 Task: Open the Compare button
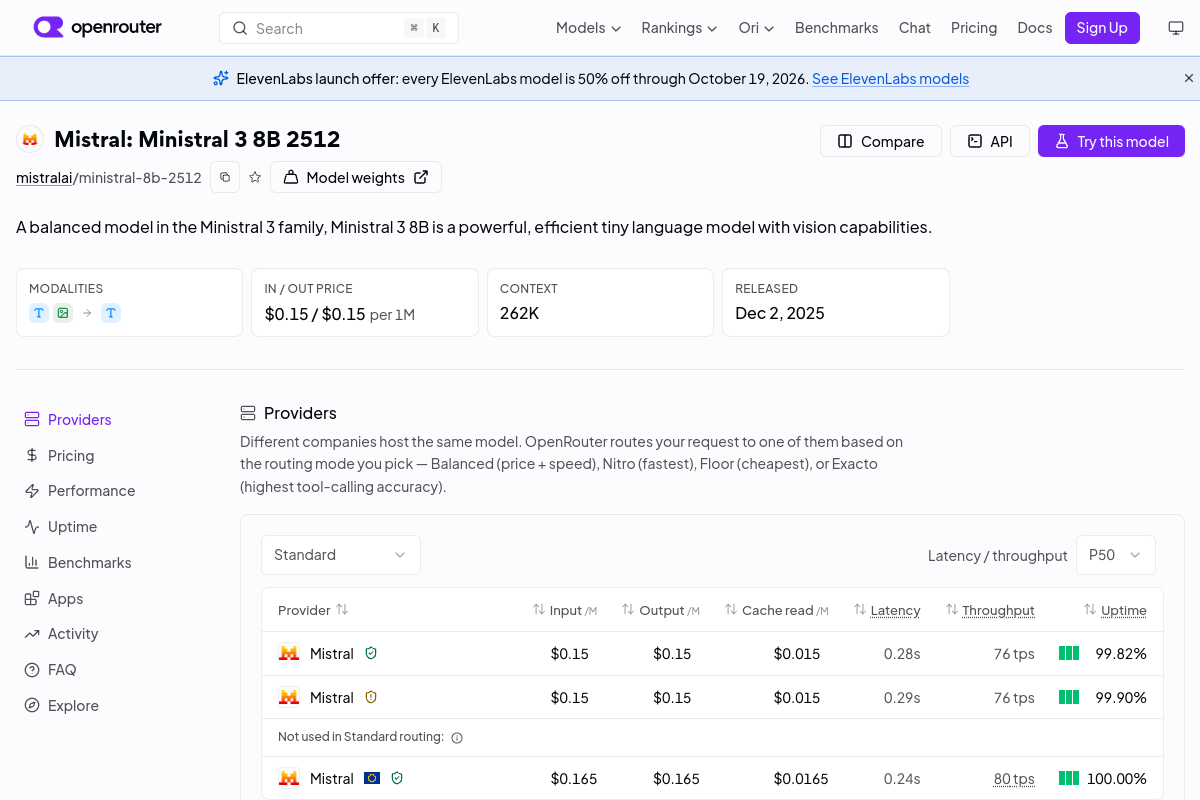point(881,141)
